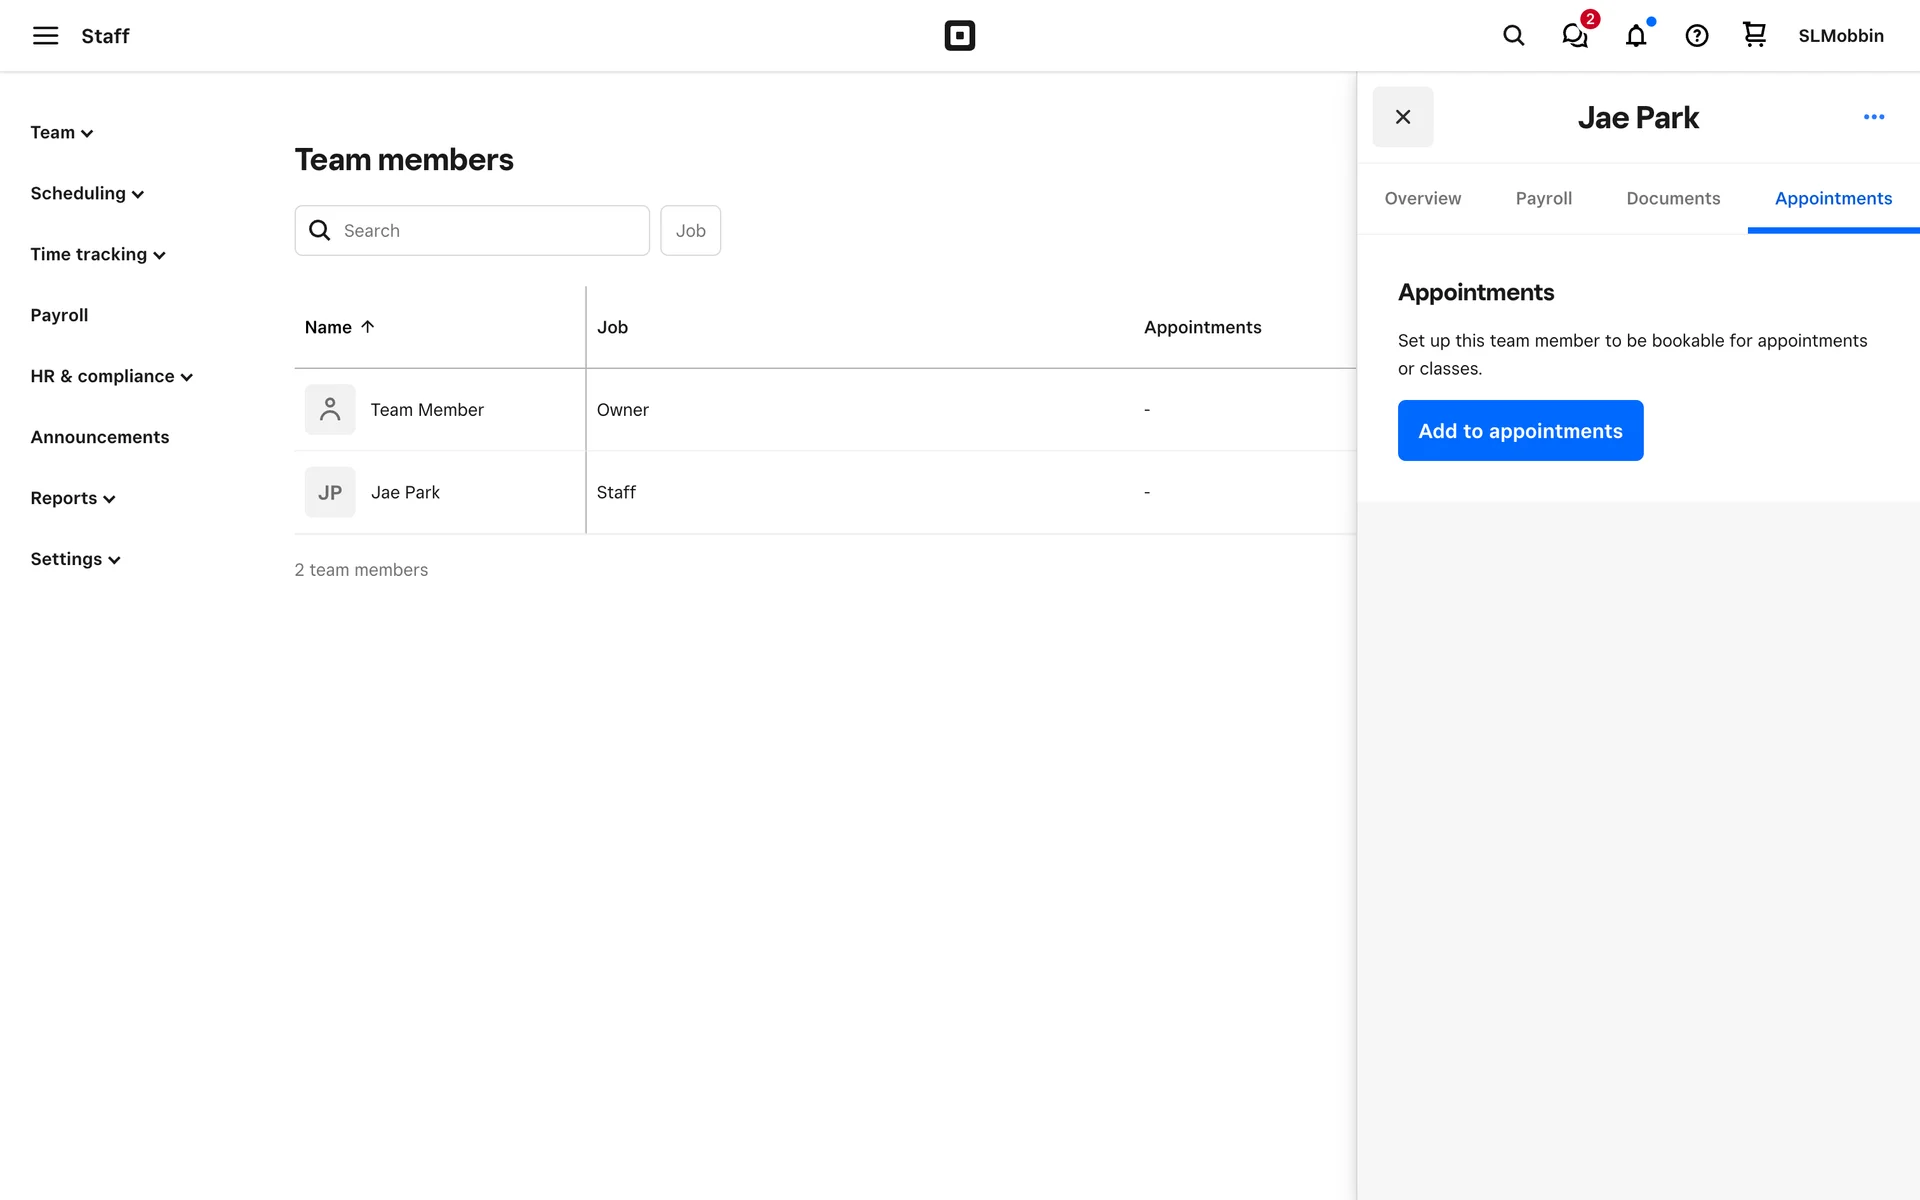Close the Jae Park side panel
The image size is (1920, 1200).
tap(1402, 117)
